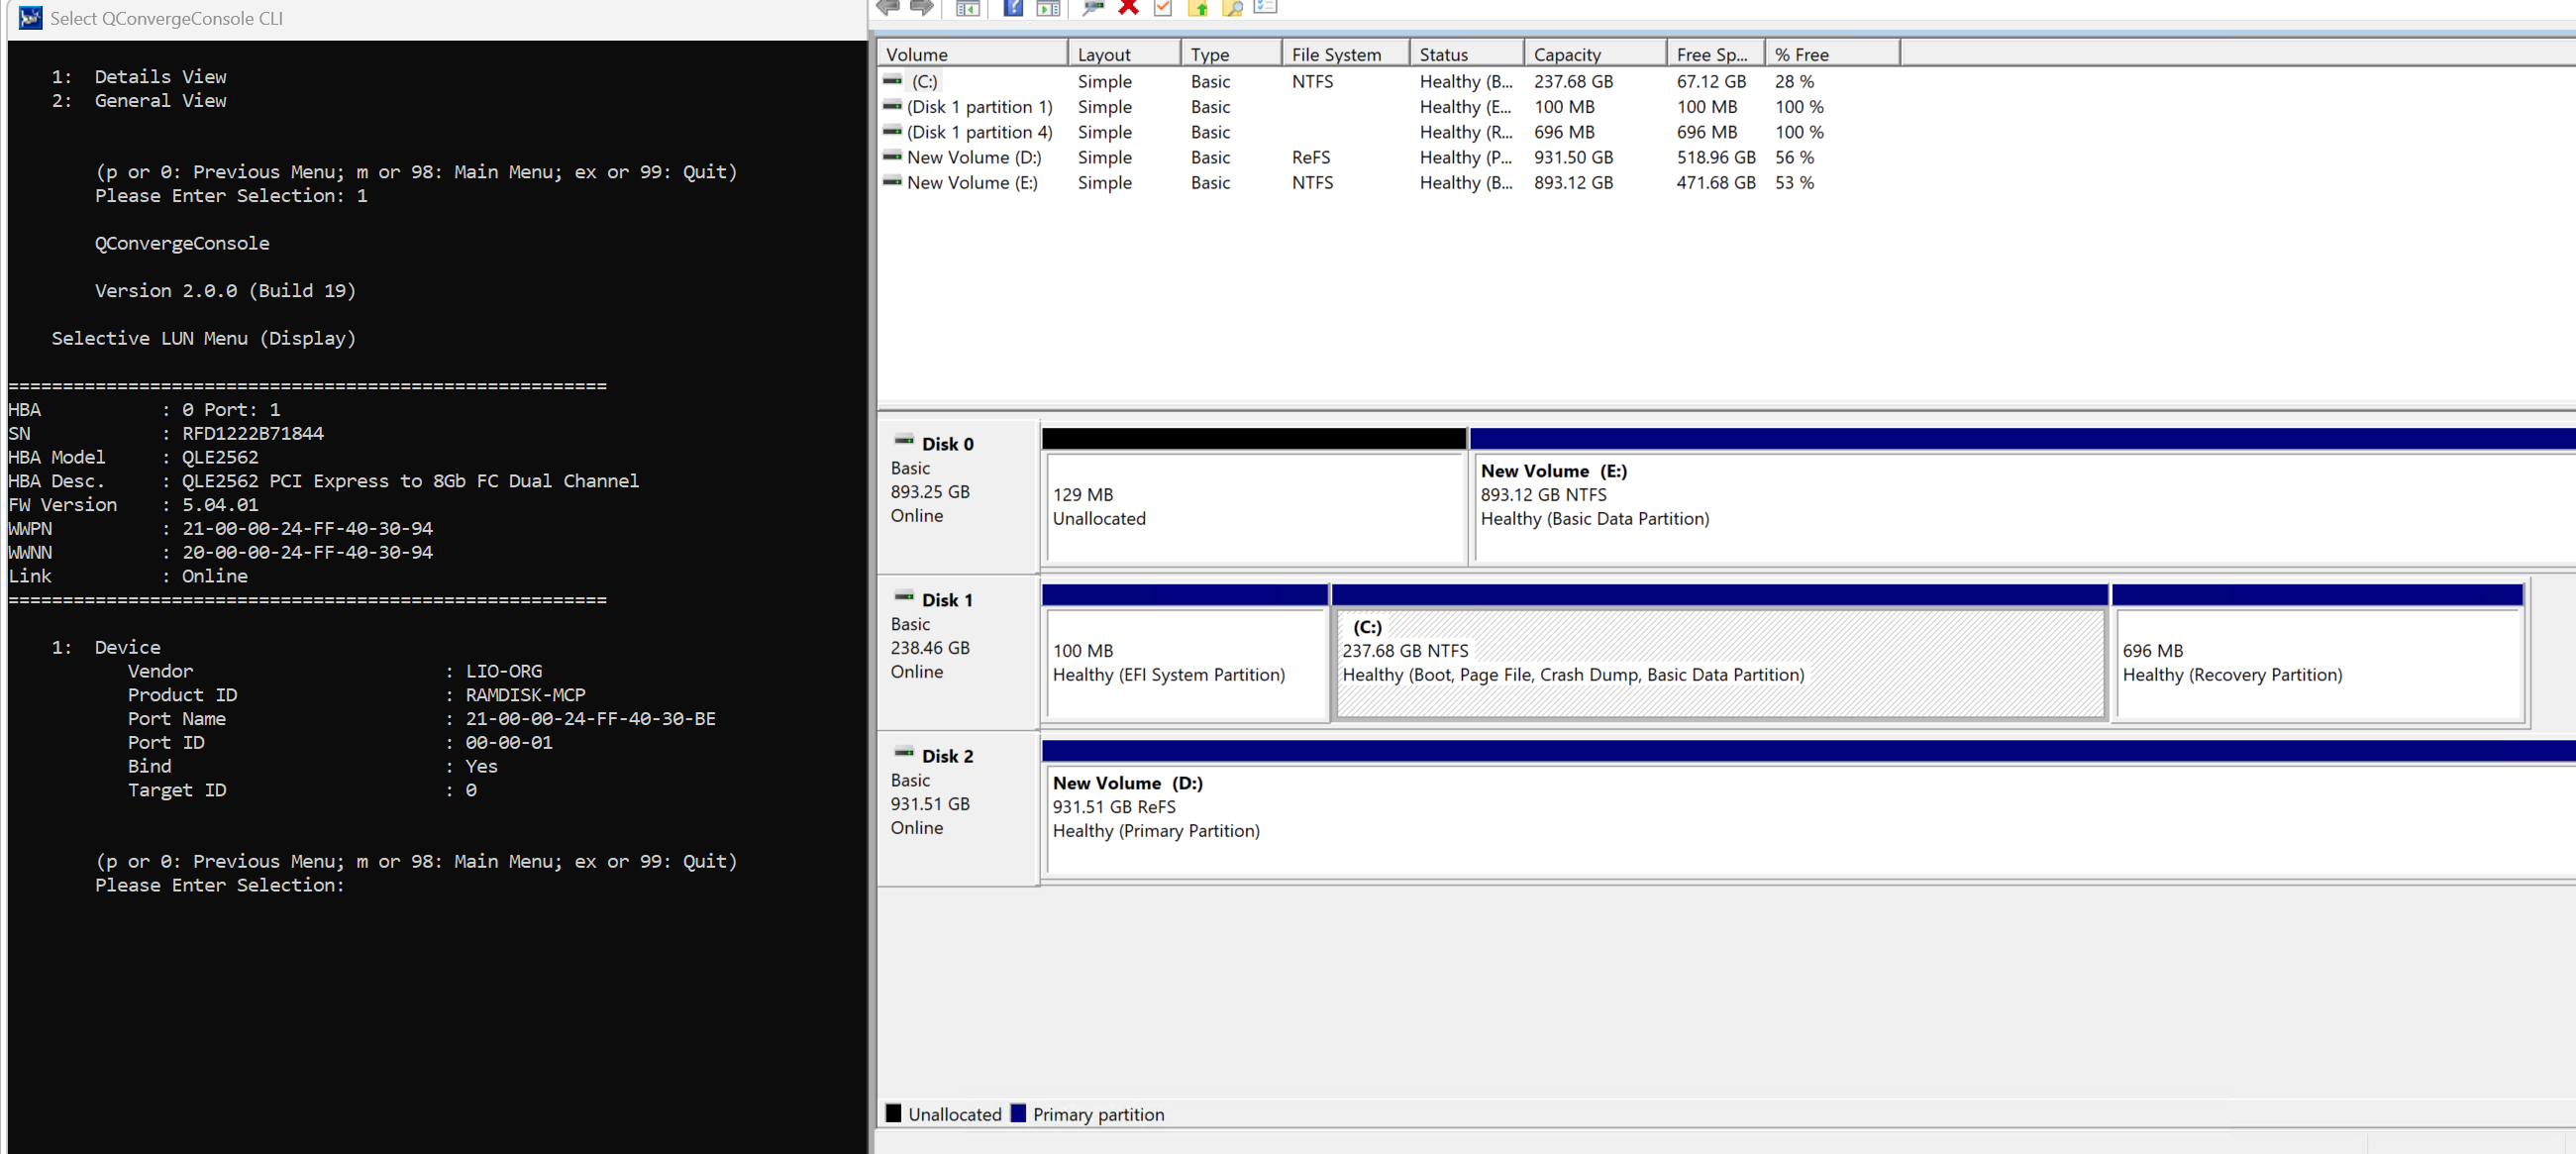Click the Back arrow in Disk Management toolbar

click(x=887, y=7)
